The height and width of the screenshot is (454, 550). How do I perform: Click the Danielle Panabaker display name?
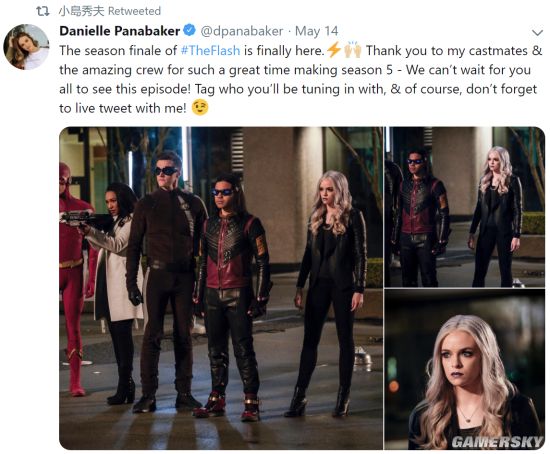pyautogui.click(x=120, y=31)
